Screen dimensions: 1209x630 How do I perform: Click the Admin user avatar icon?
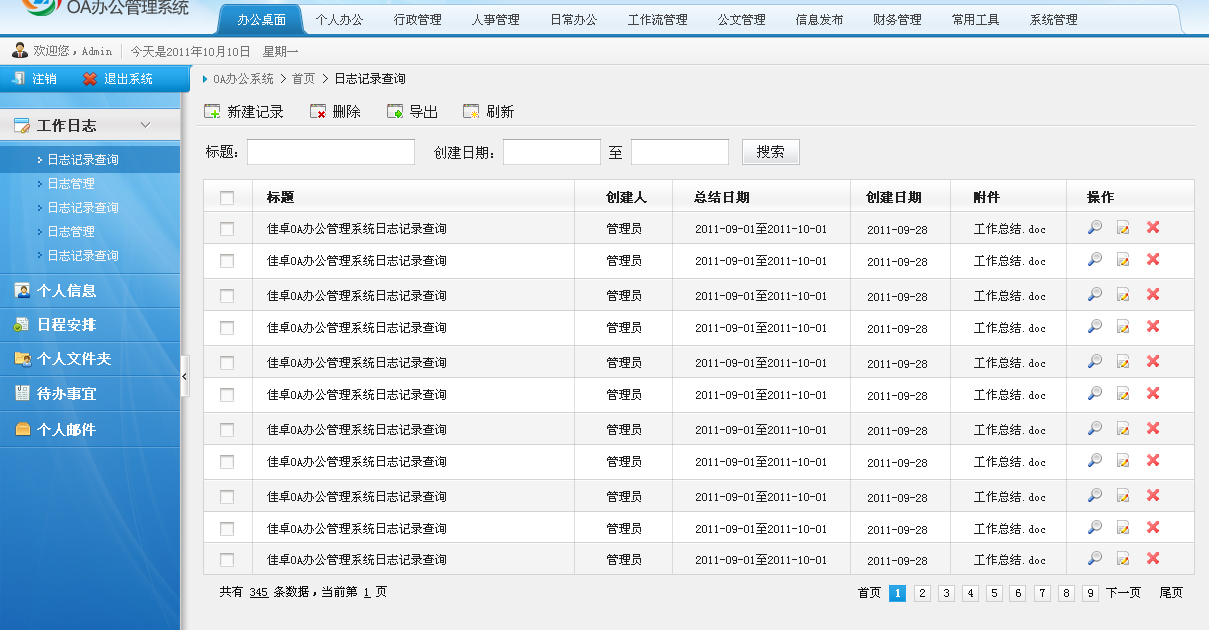(20, 50)
